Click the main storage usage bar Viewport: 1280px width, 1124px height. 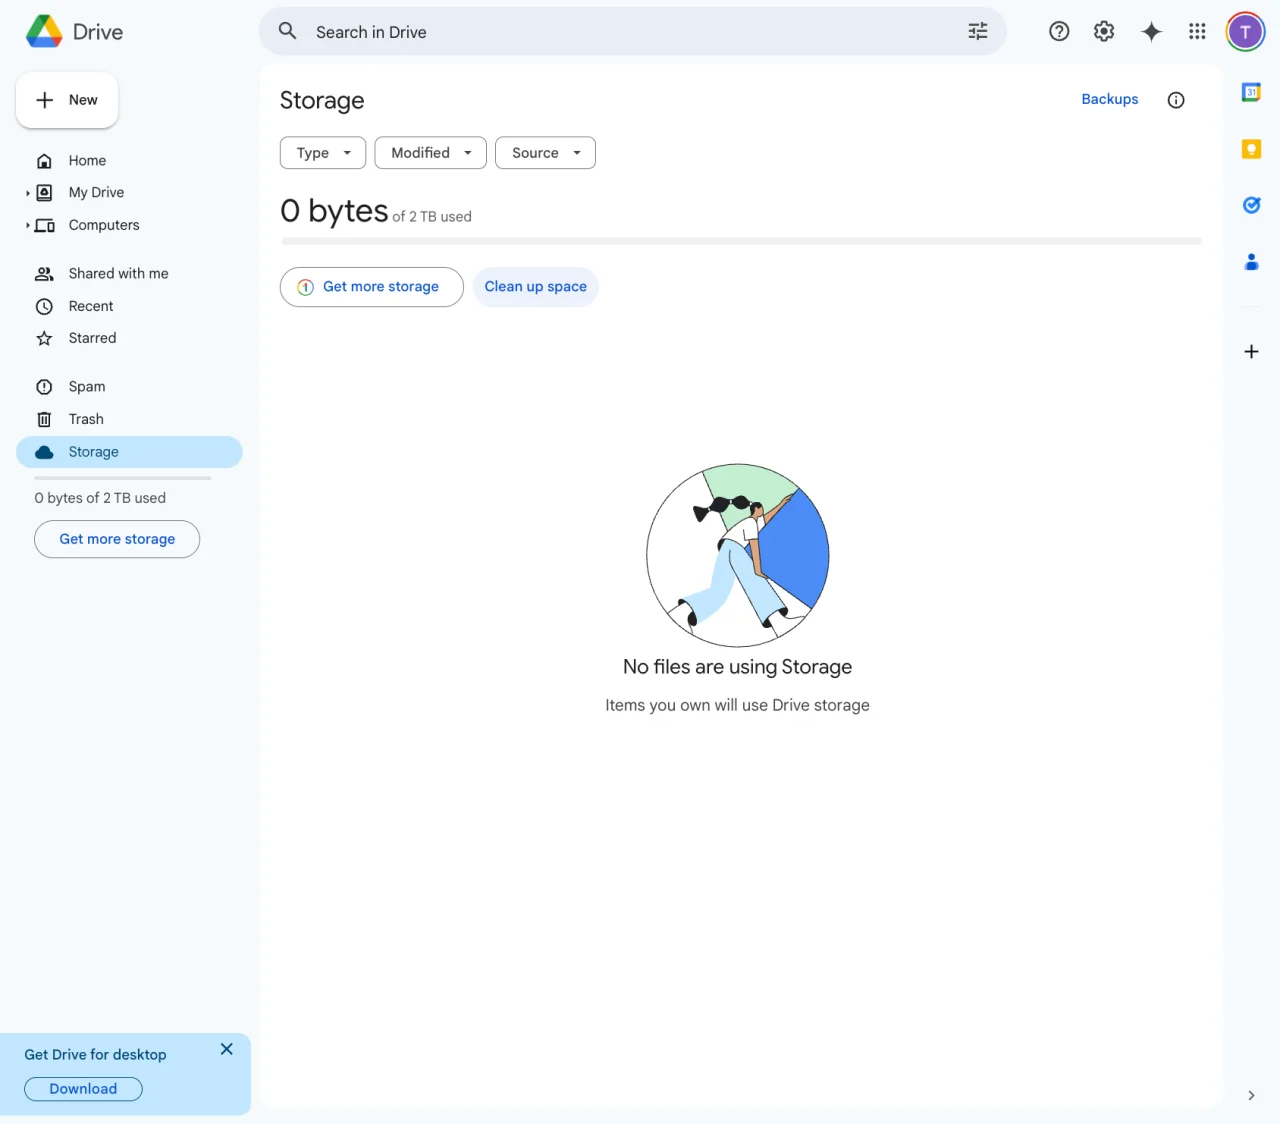(x=741, y=241)
